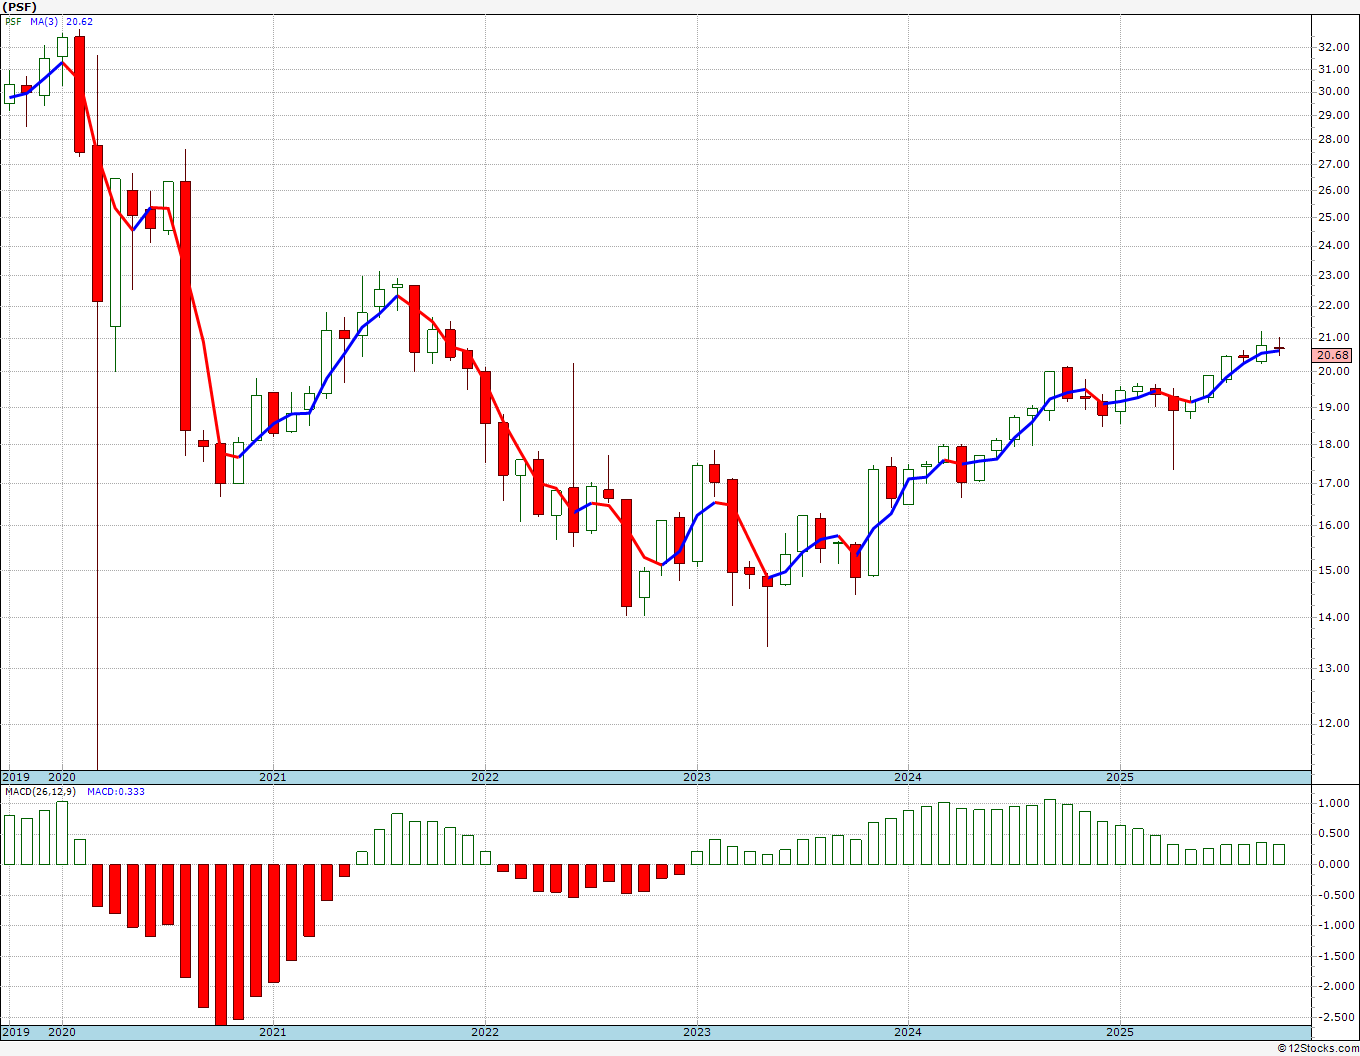
Task: Click the 28.00 price axis label
Action: [x=1333, y=139]
